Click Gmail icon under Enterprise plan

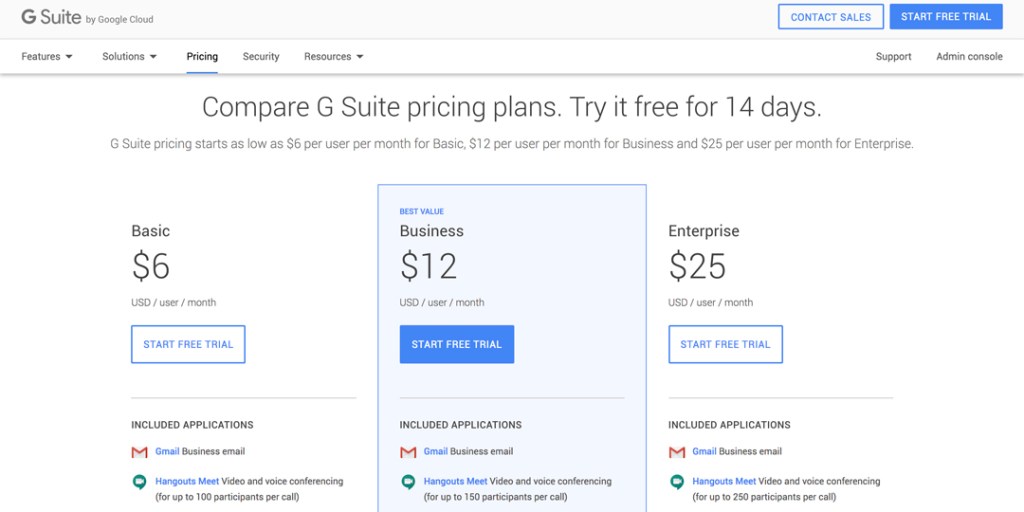(x=677, y=452)
